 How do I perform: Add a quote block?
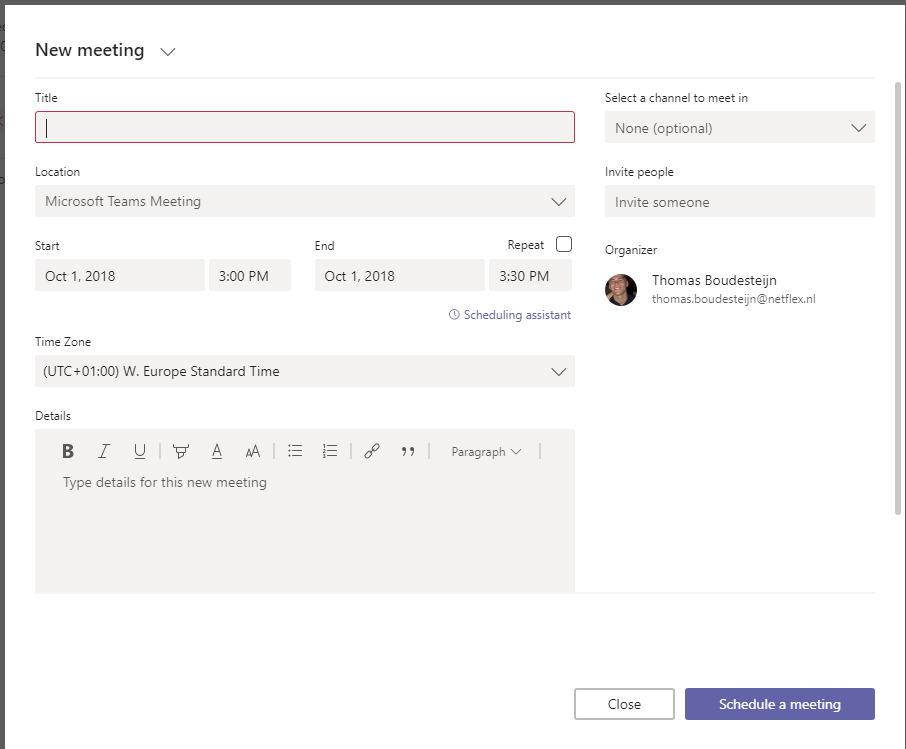(x=408, y=451)
